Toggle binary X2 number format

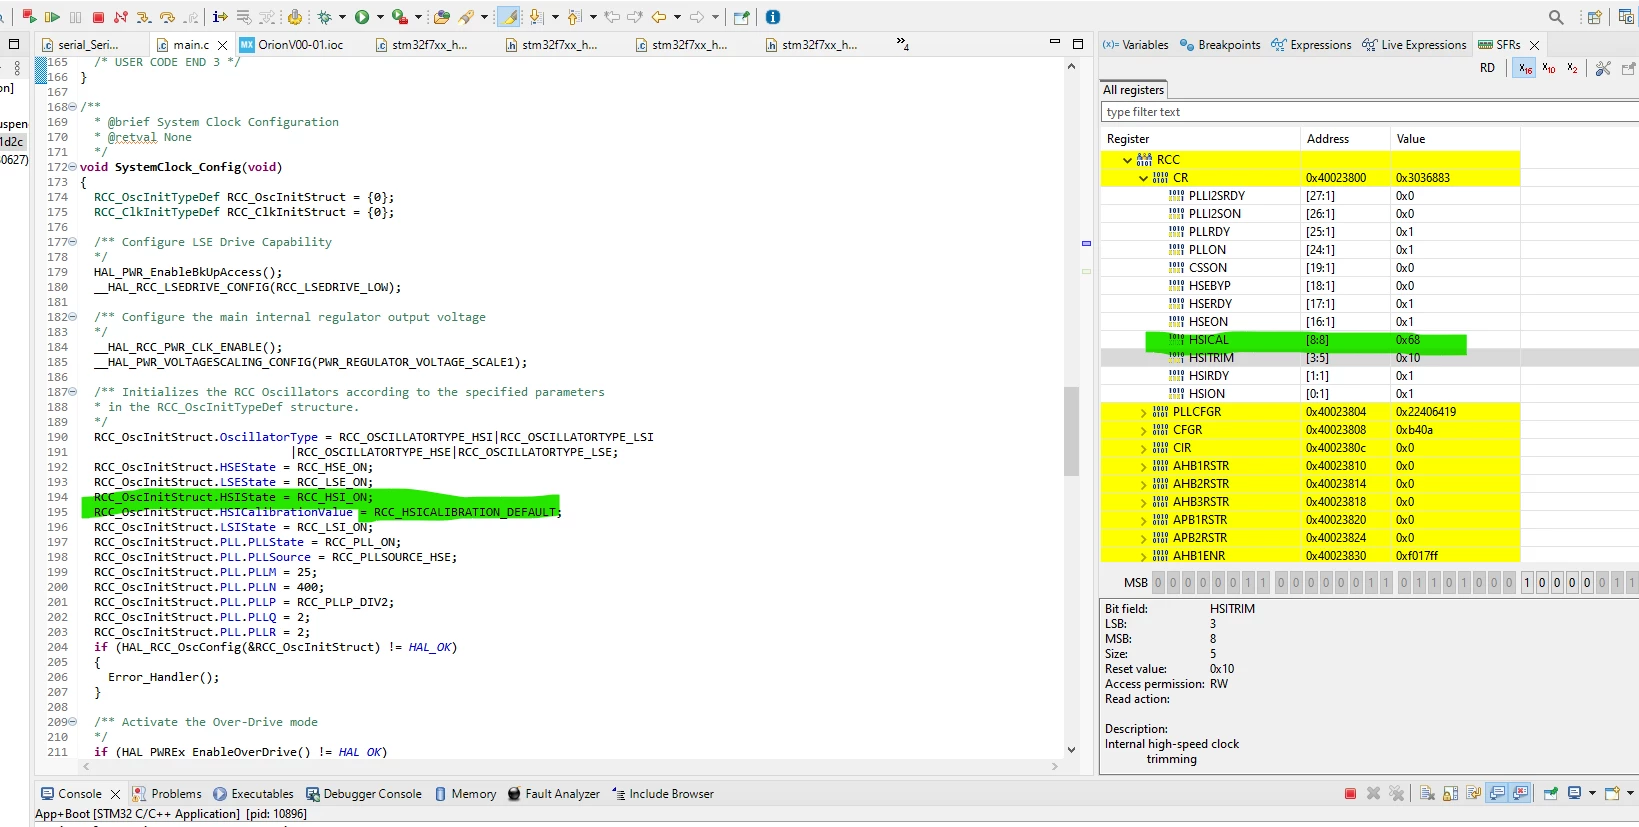pos(1572,68)
